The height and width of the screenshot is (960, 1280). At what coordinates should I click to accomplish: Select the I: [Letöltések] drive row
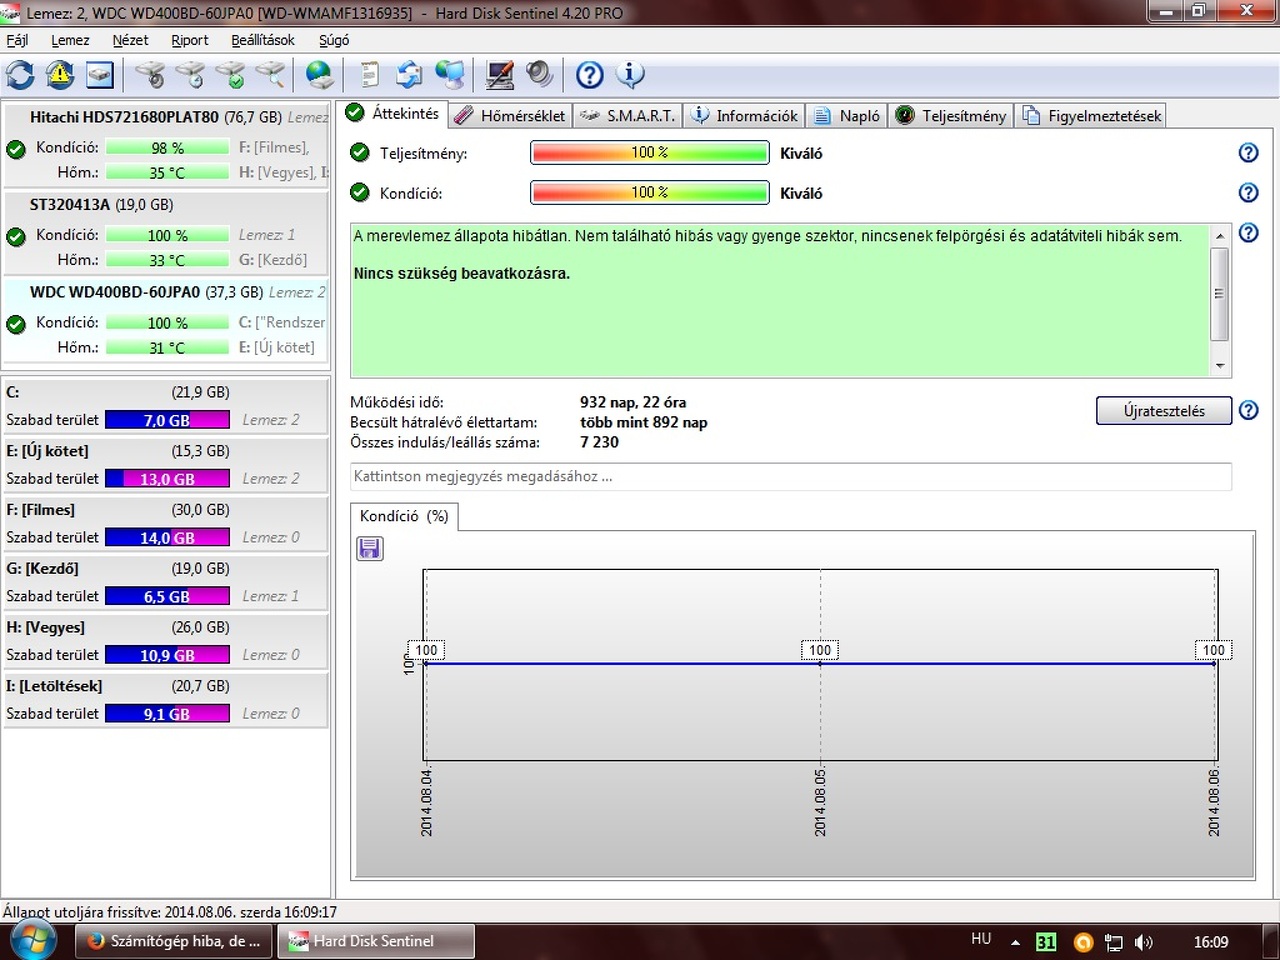point(167,701)
